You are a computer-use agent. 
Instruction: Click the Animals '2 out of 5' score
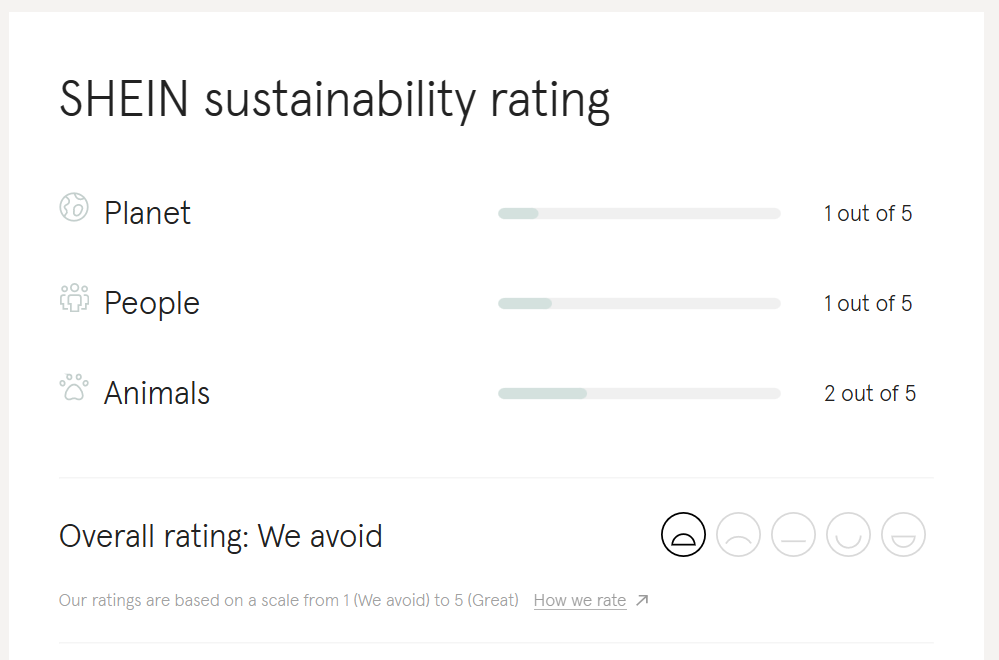[x=870, y=393]
